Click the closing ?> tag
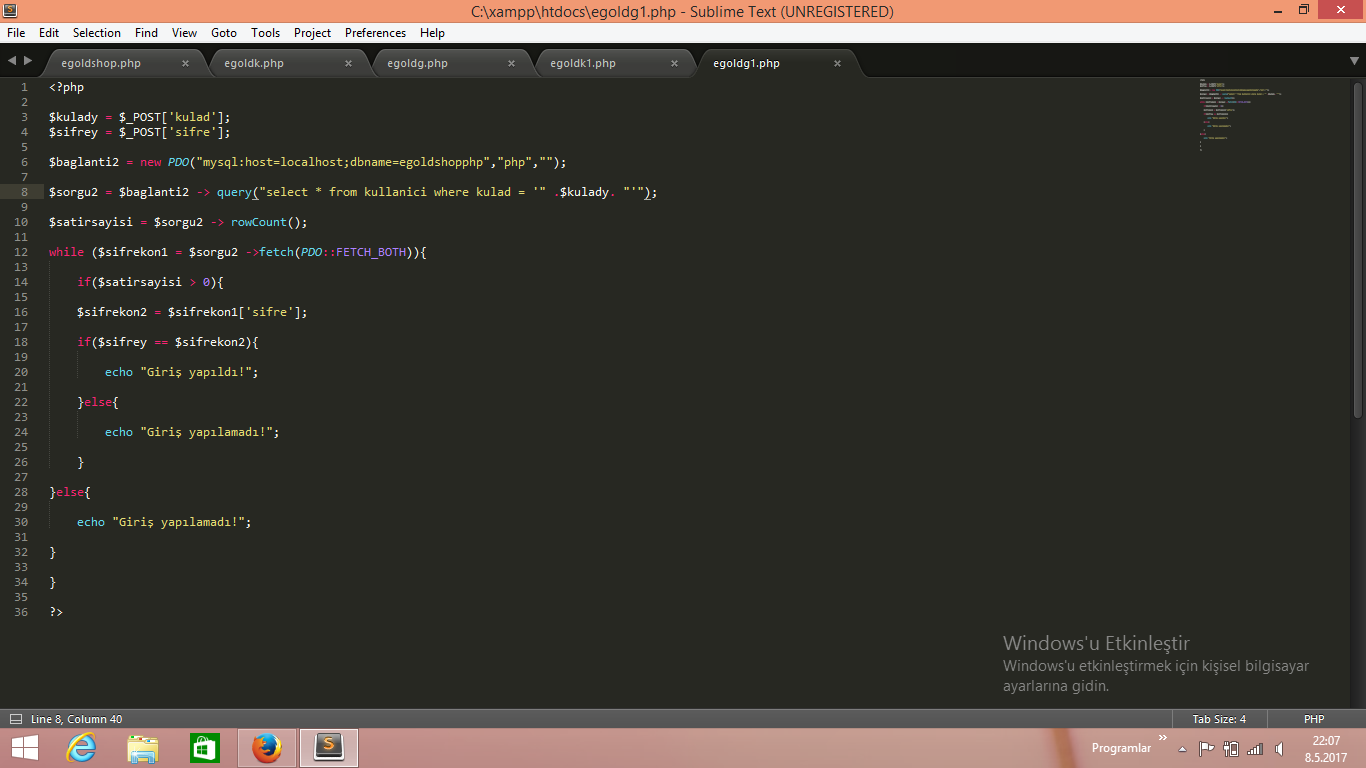Viewport: 1366px width, 768px height. point(55,612)
